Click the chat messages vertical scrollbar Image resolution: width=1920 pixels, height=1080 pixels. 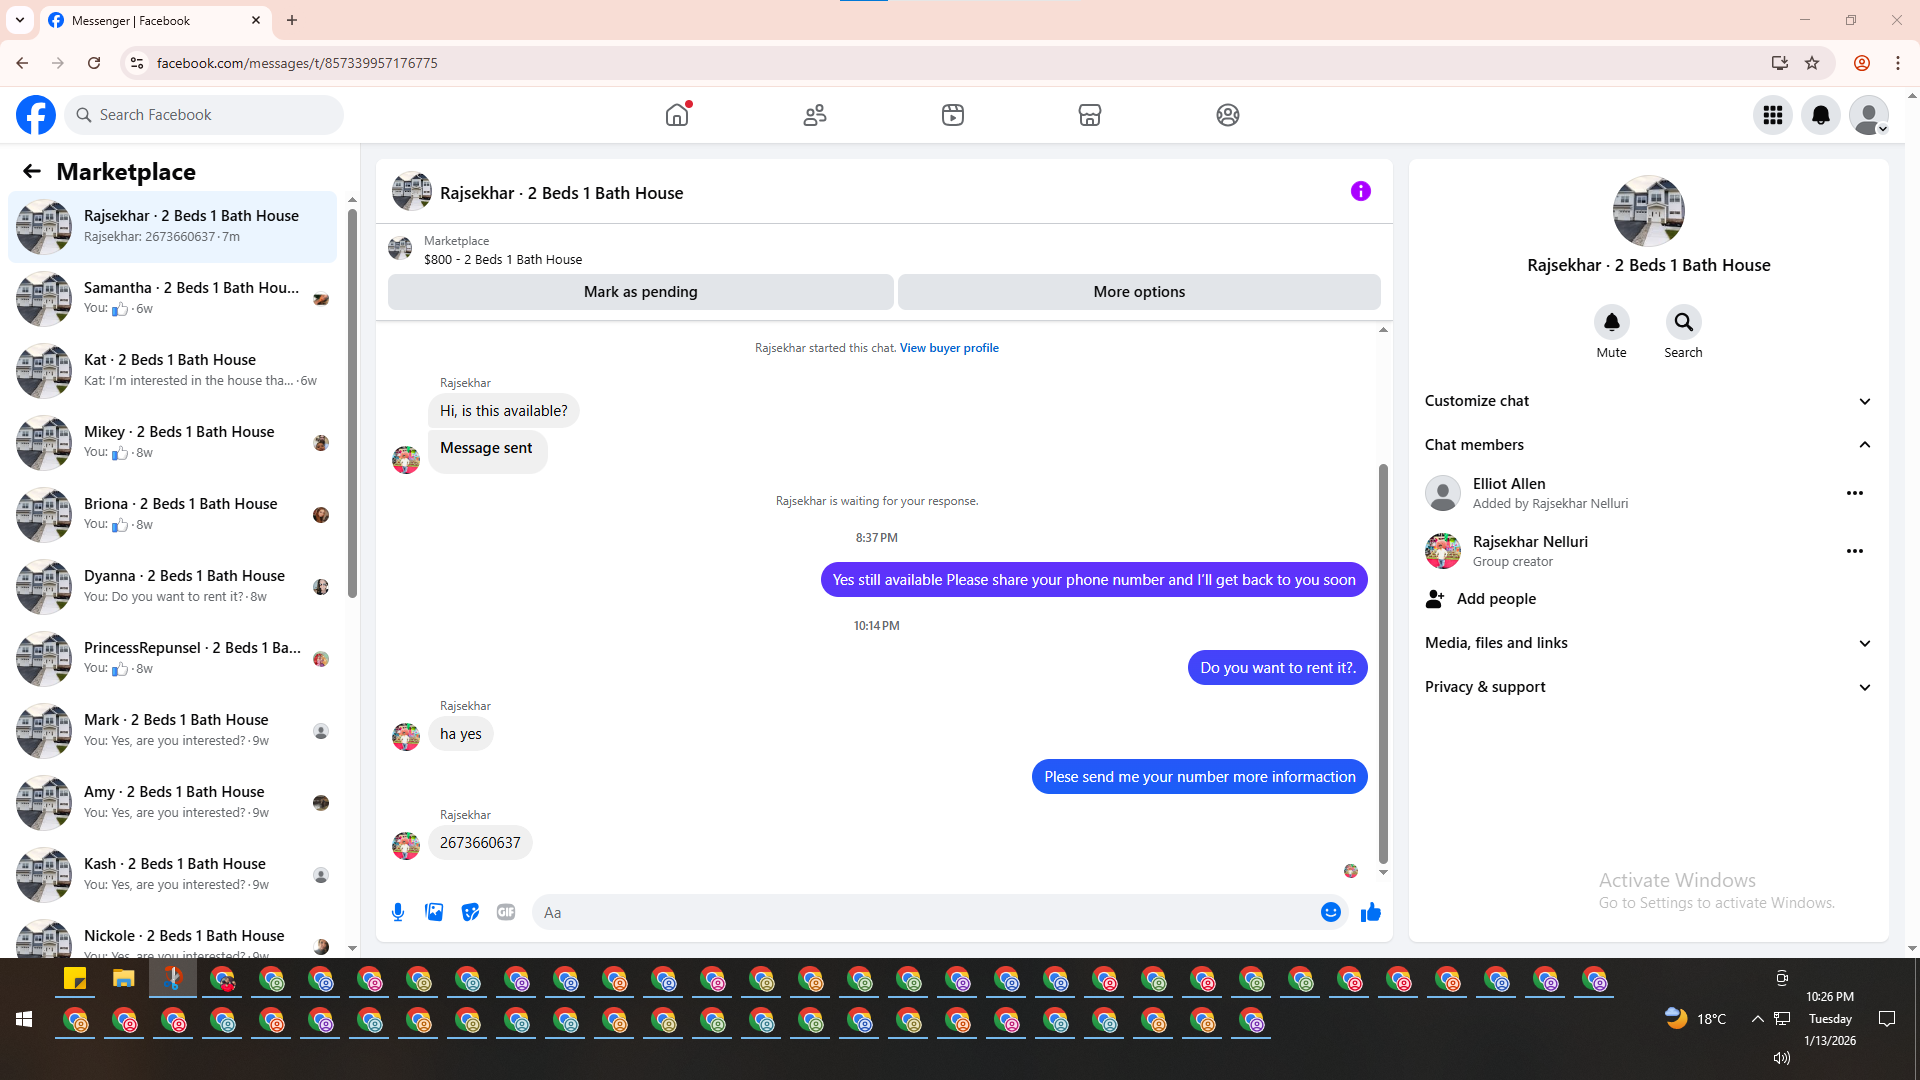click(1383, 660)
